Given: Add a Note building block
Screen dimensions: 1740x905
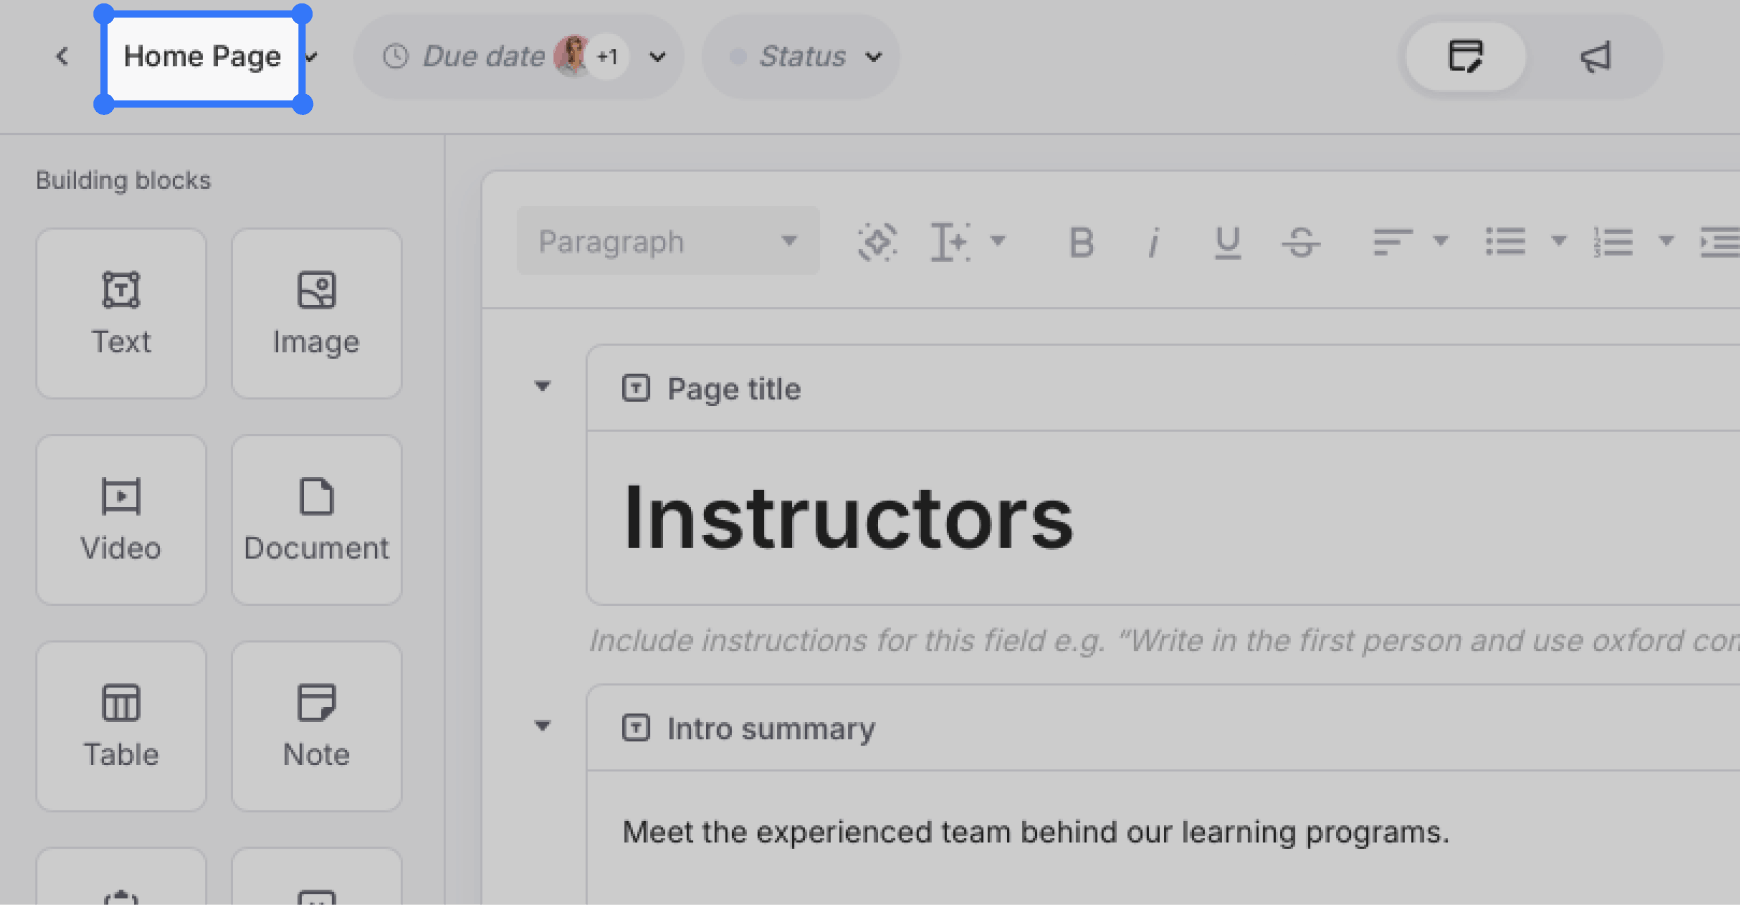Looking at the screenshot, I should coord(315,726).
